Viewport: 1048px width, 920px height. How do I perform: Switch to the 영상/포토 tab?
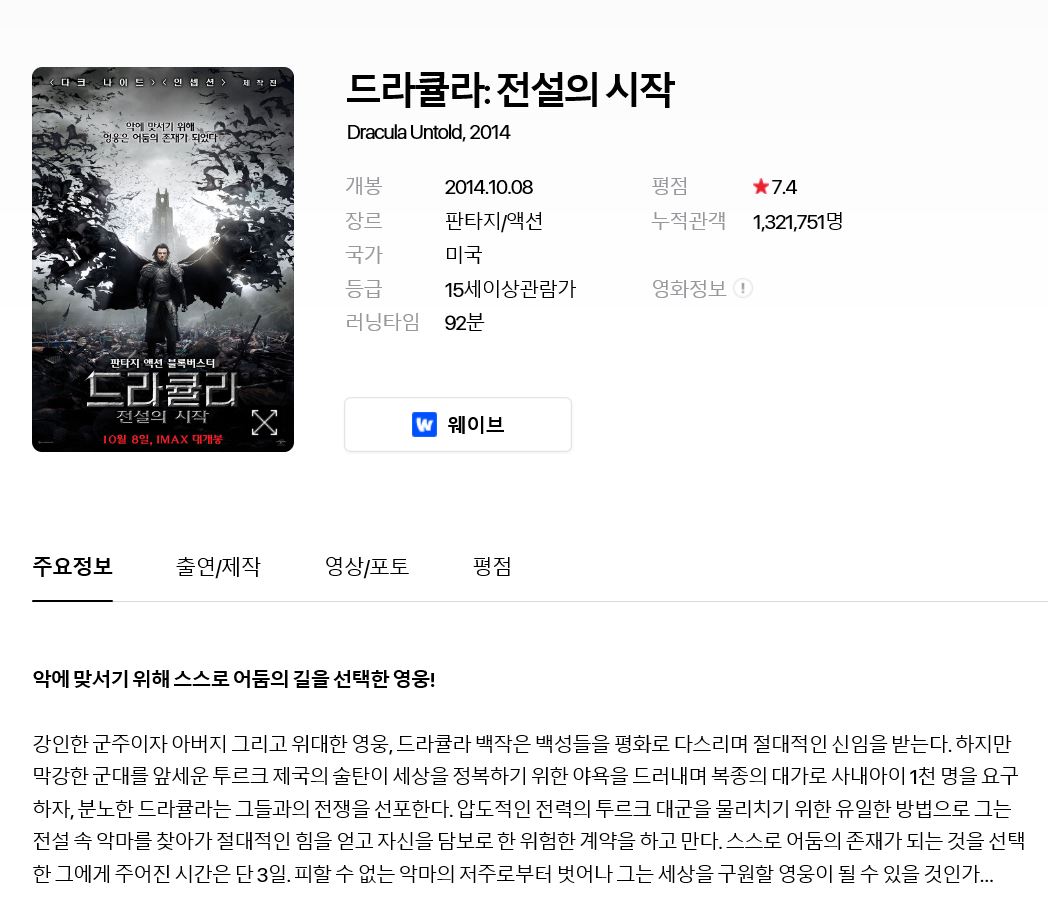click(367, 567)
